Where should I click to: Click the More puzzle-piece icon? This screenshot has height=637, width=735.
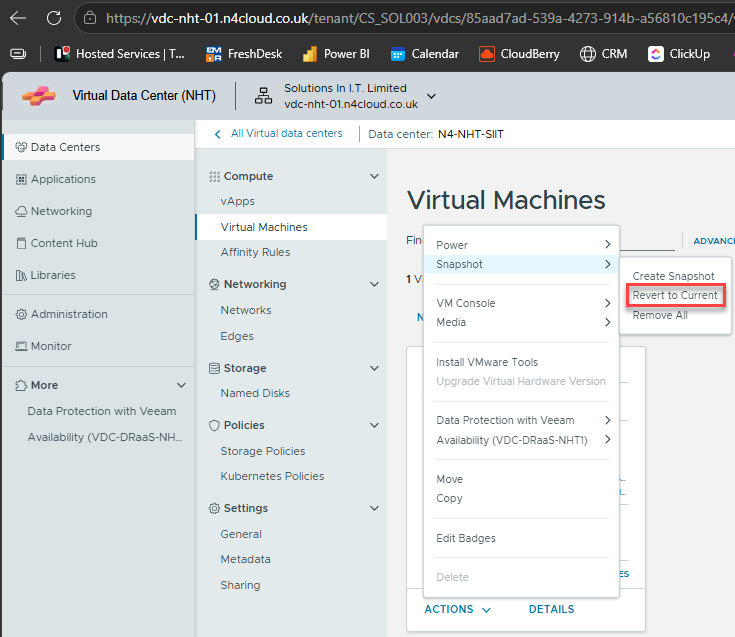click(21, 385)
